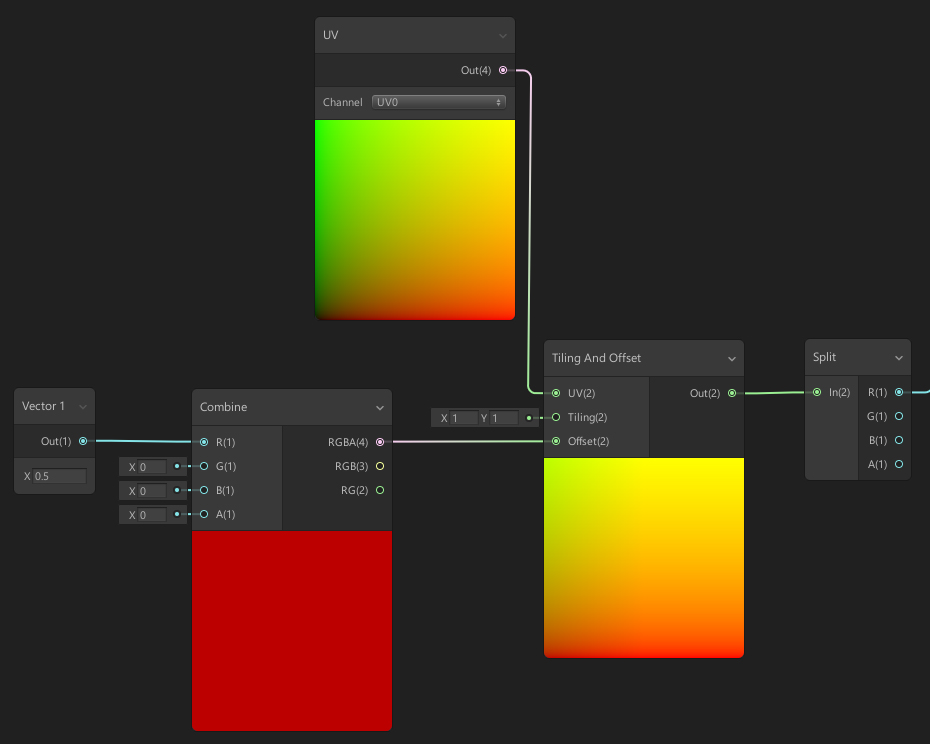The height and width of the screenshot is (744, 930).
Task: Collapse the UV node with its chevron
Action: point(502,36)
